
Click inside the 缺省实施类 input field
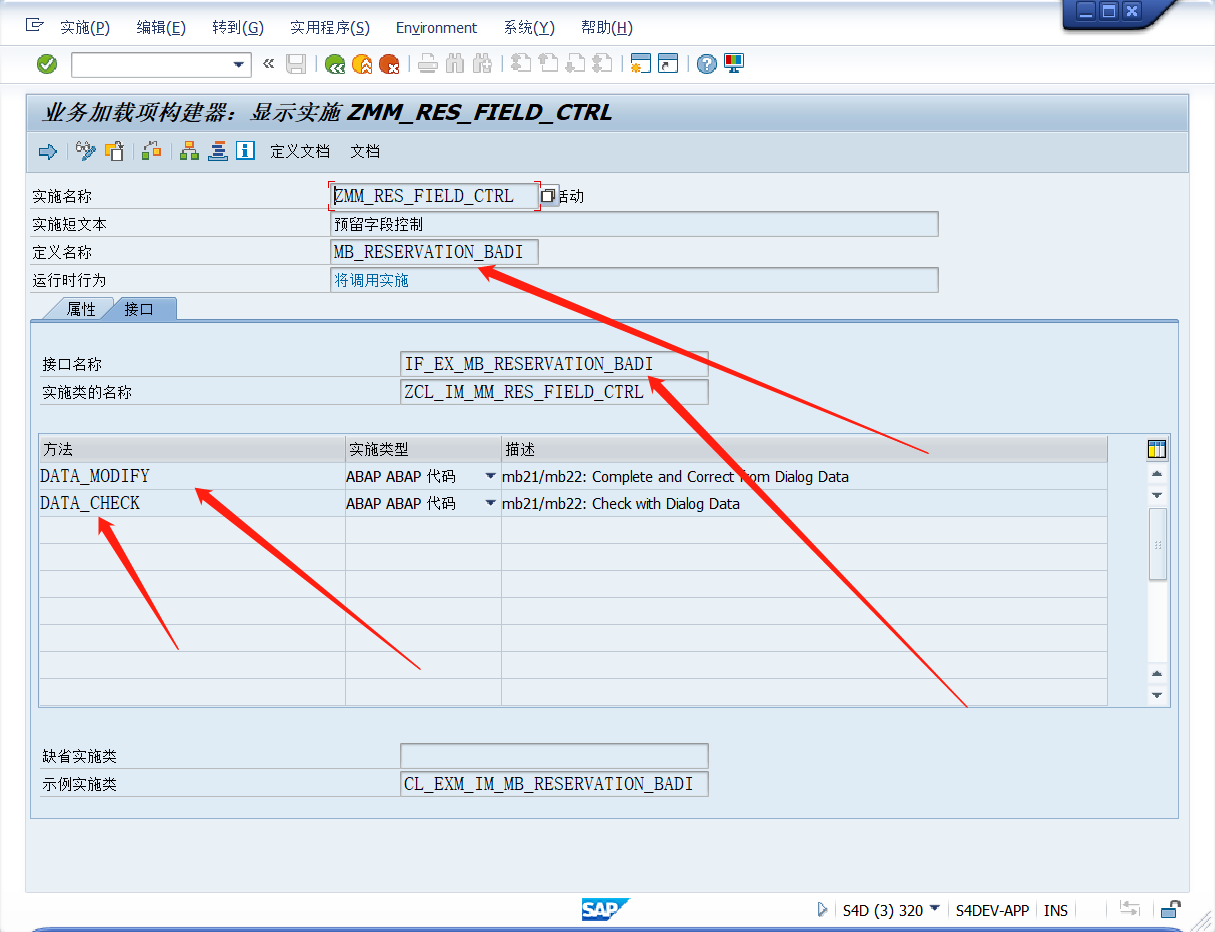[554, 756]
